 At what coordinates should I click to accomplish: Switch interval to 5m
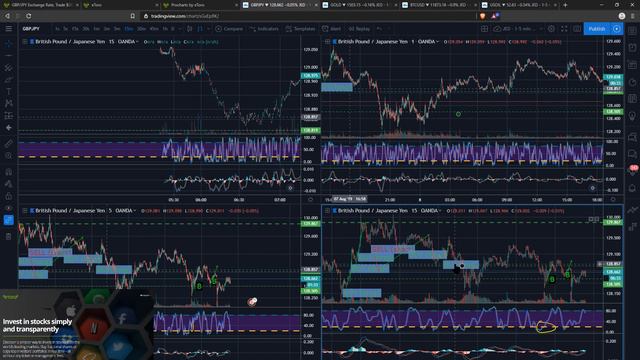pyautogui.click(x=117, y=29)
